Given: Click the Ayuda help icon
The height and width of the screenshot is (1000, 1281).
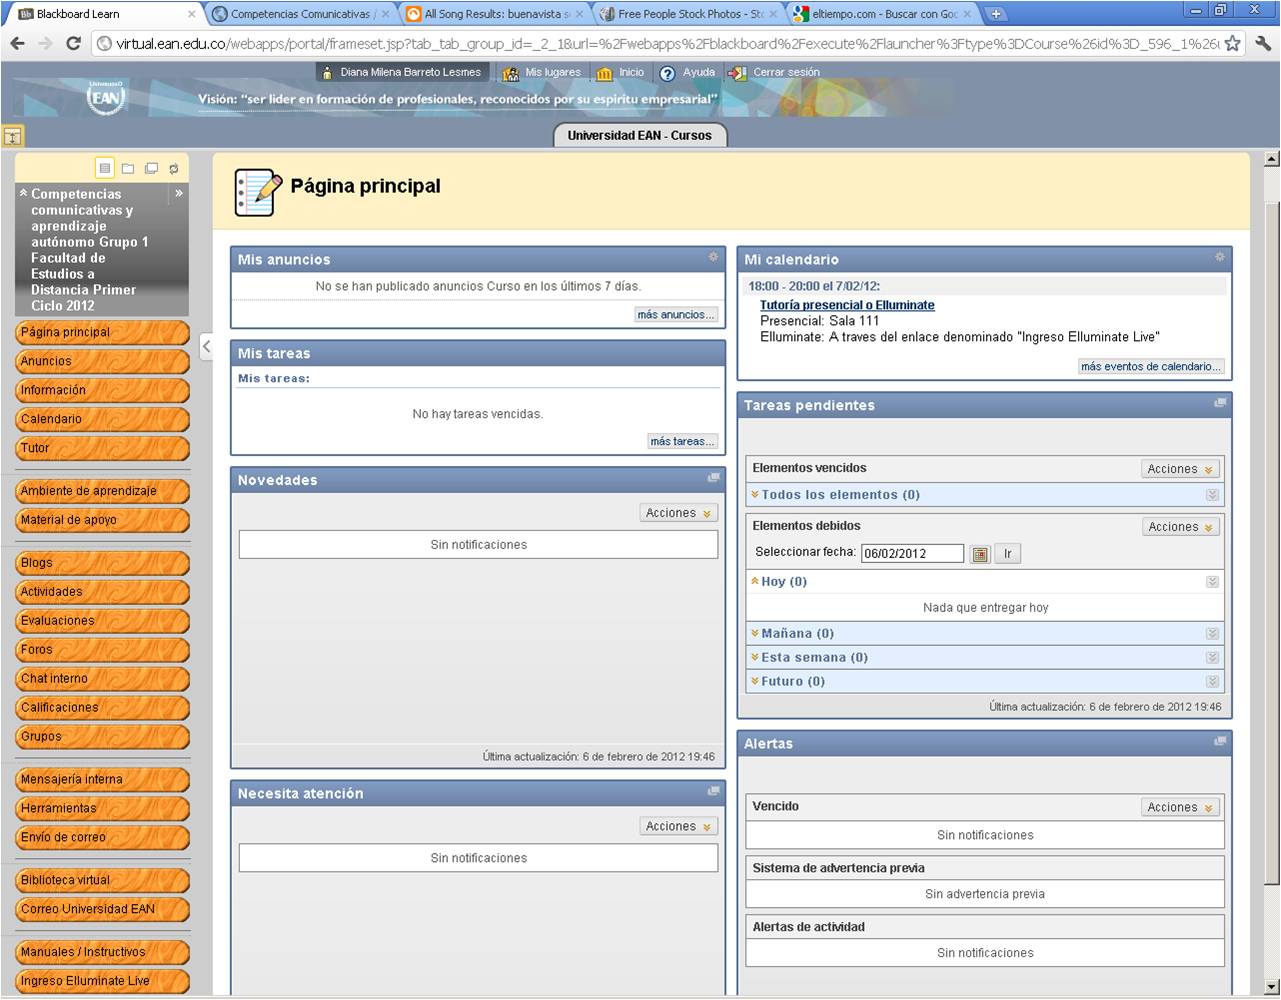Looking at the screenshot, I should [x=667, y=73].
